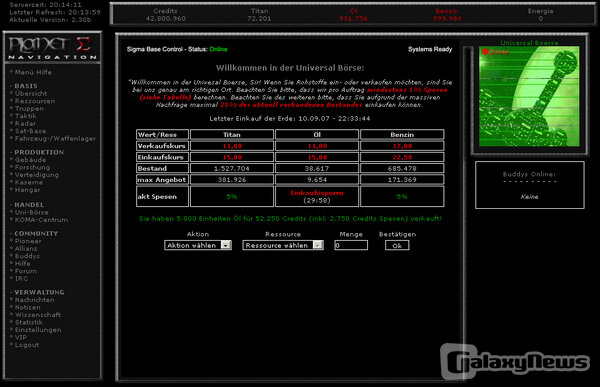Click the Benzin column header
This screenshot has height=387, width=600.
point(402,134)
